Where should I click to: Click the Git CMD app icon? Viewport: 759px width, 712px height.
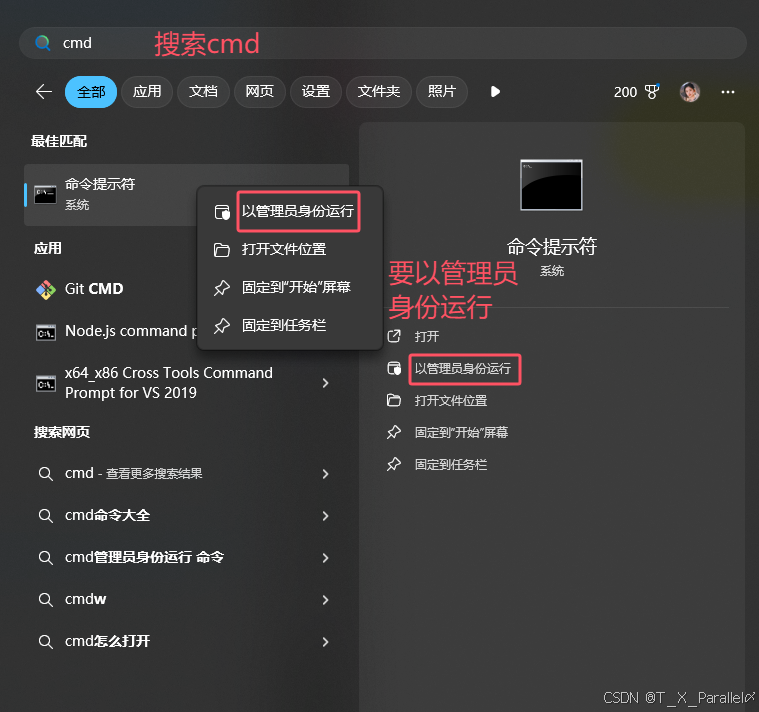pos(46,289)
